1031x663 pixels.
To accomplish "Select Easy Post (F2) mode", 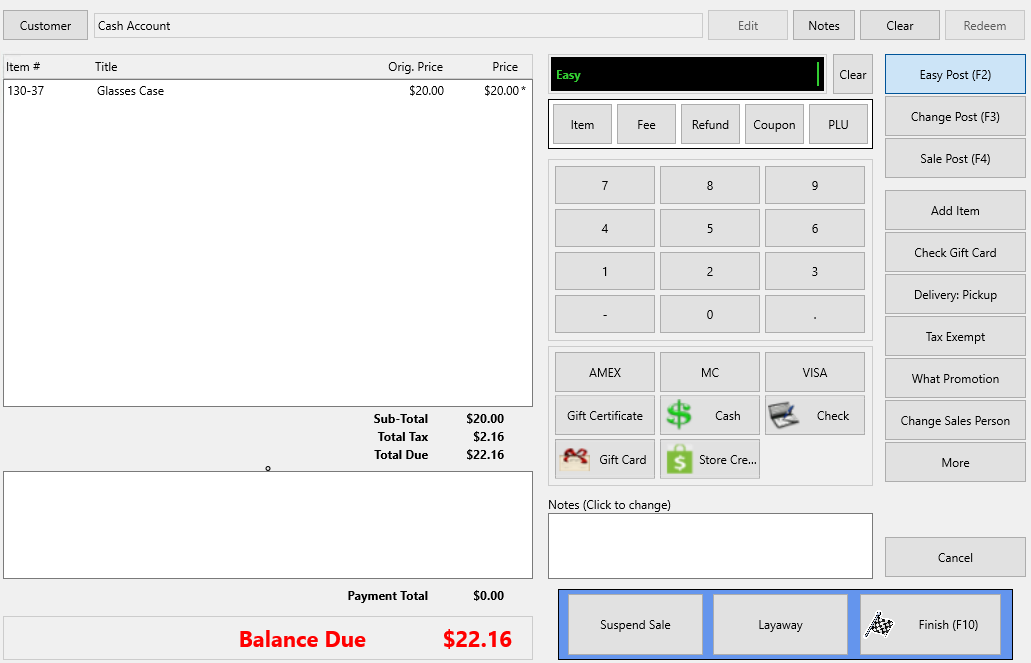I will point(955,74).
